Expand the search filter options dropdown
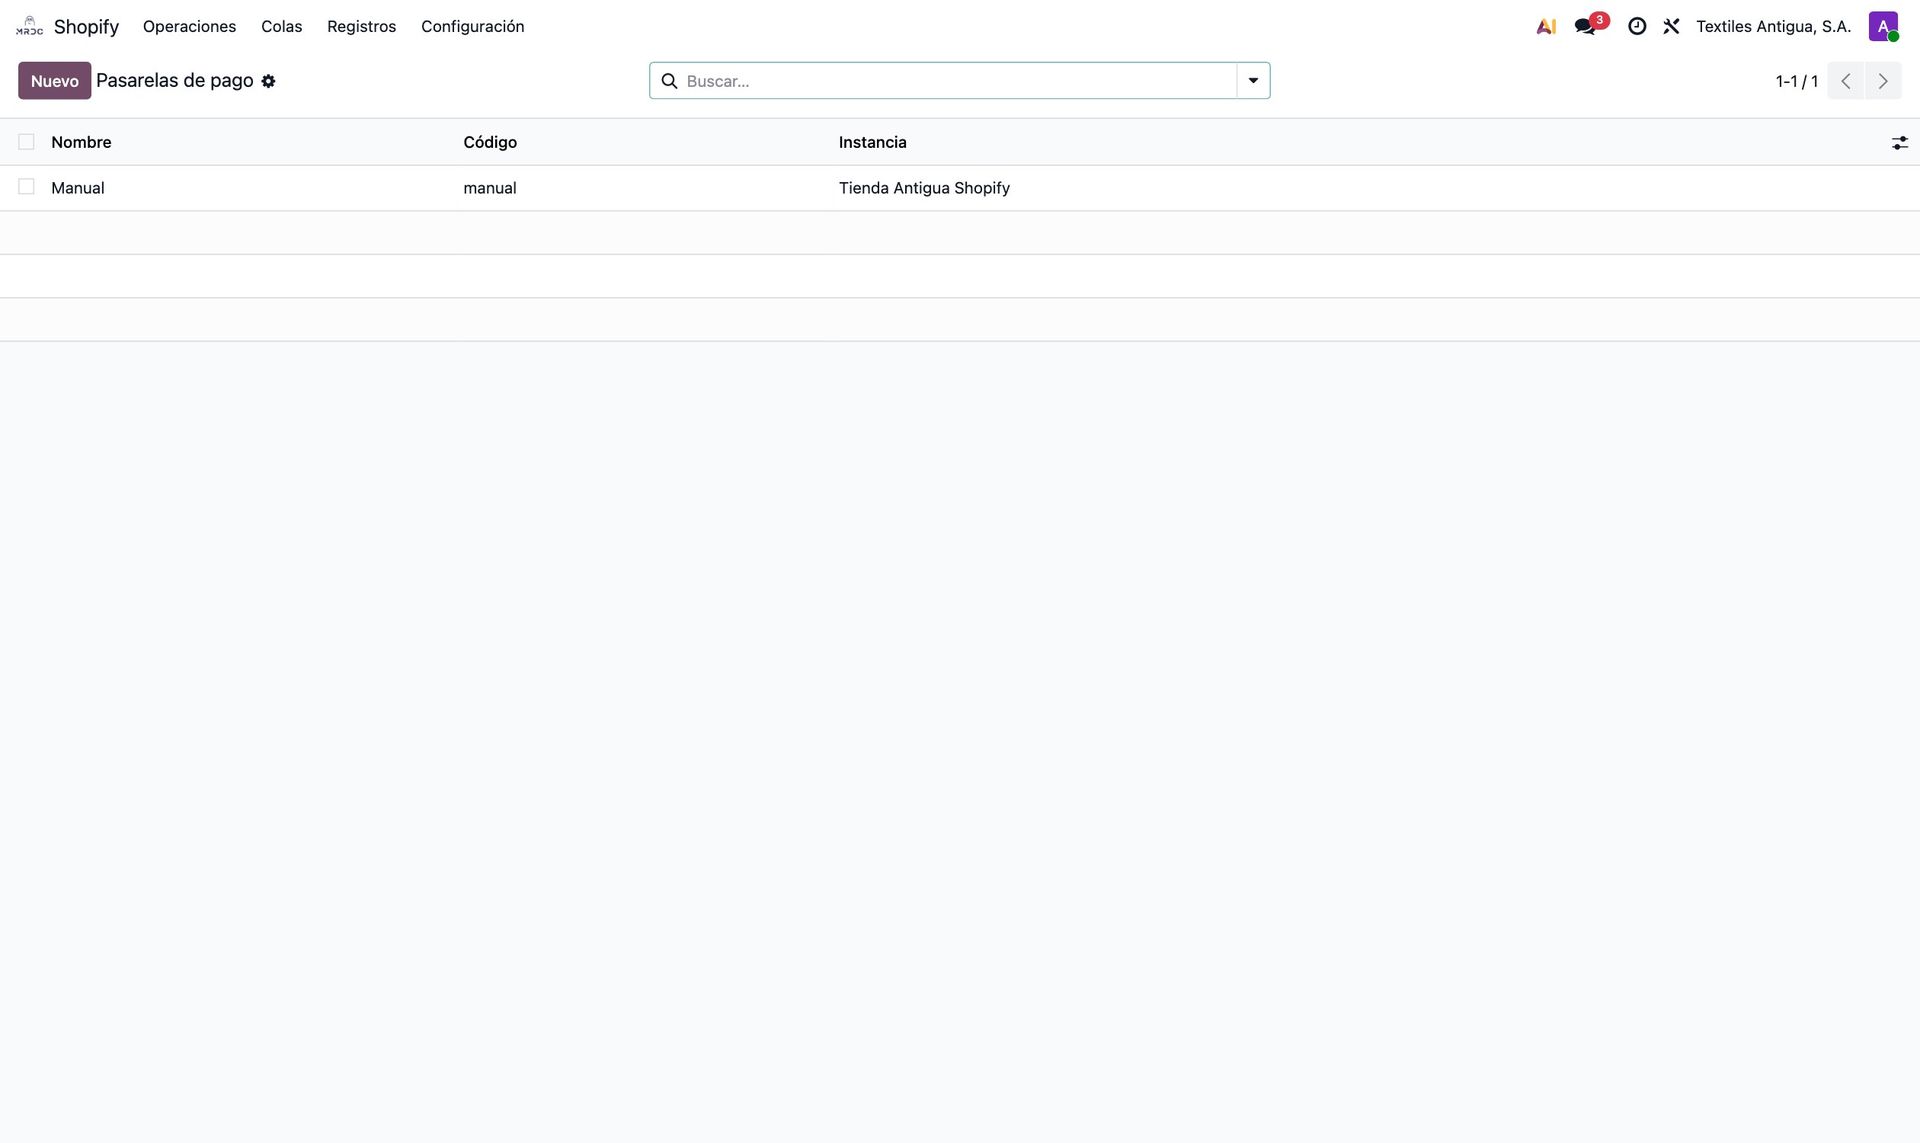 tap(1253, 81)
